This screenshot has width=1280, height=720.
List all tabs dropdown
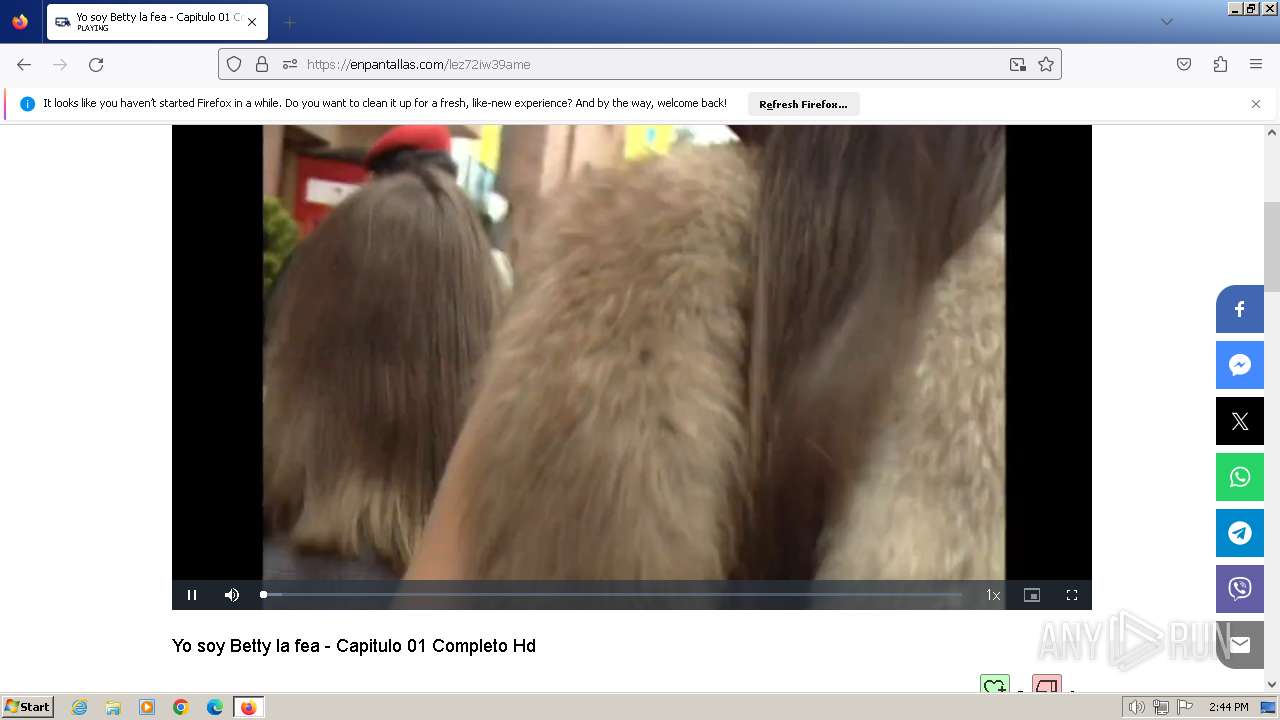[x=1166, y=22]
